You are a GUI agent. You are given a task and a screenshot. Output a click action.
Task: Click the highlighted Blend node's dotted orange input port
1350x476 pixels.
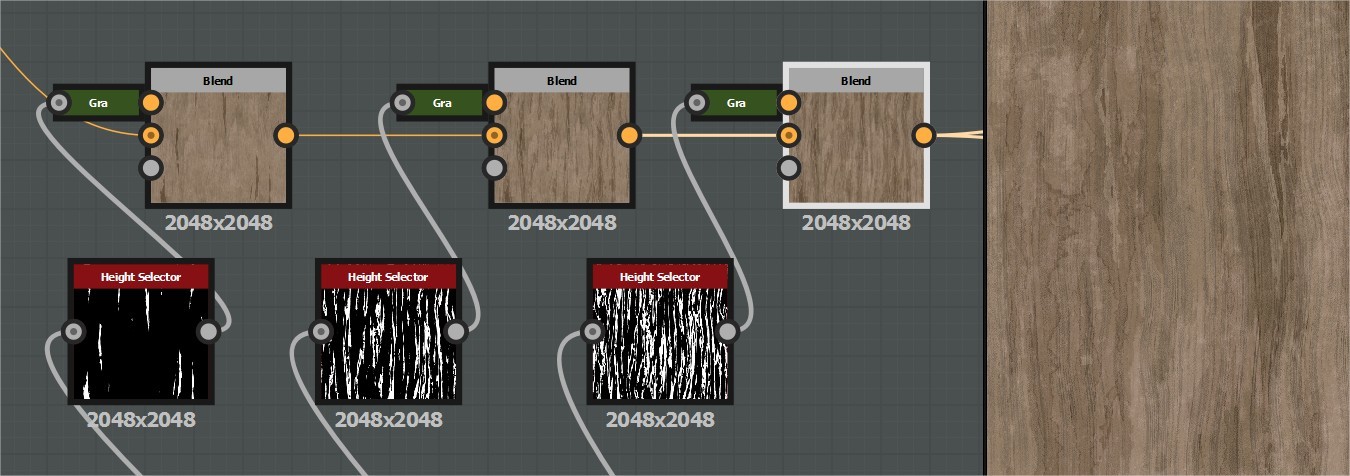789,135
